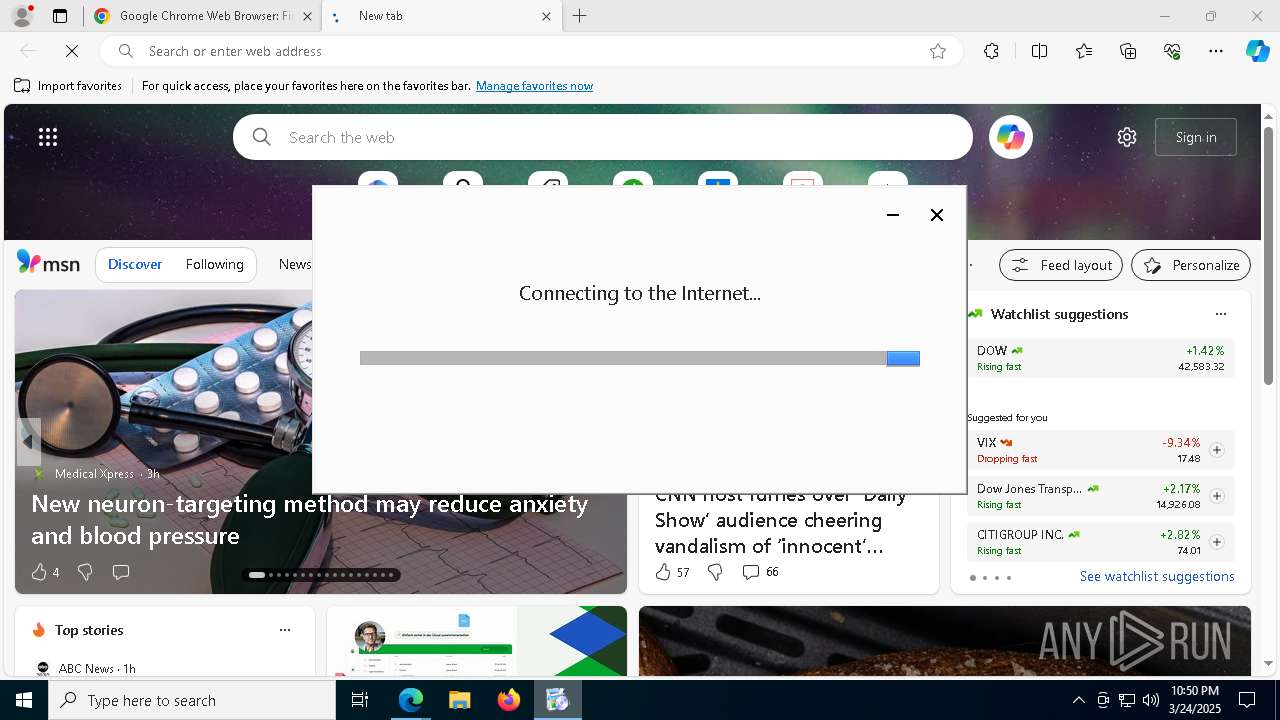The height and width of the screenshot is (720, 1280).
Task: Open comments on neuron-targeting article
Action: [x=121, y=572]
